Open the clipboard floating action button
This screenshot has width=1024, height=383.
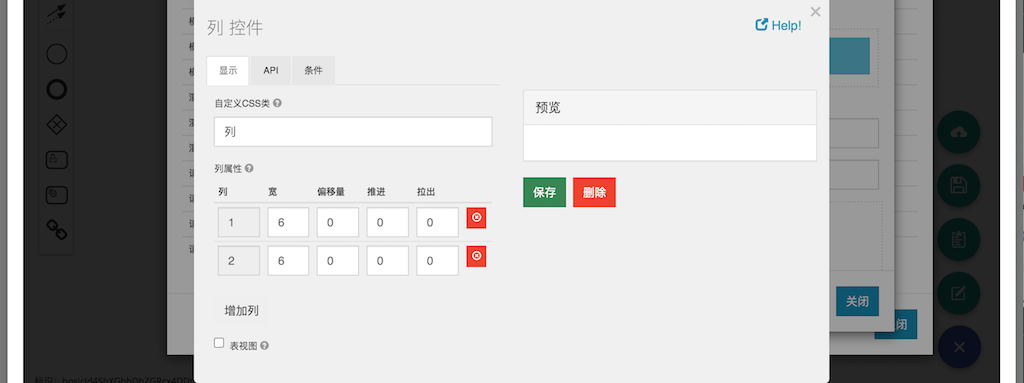click(x=959, y=240)
